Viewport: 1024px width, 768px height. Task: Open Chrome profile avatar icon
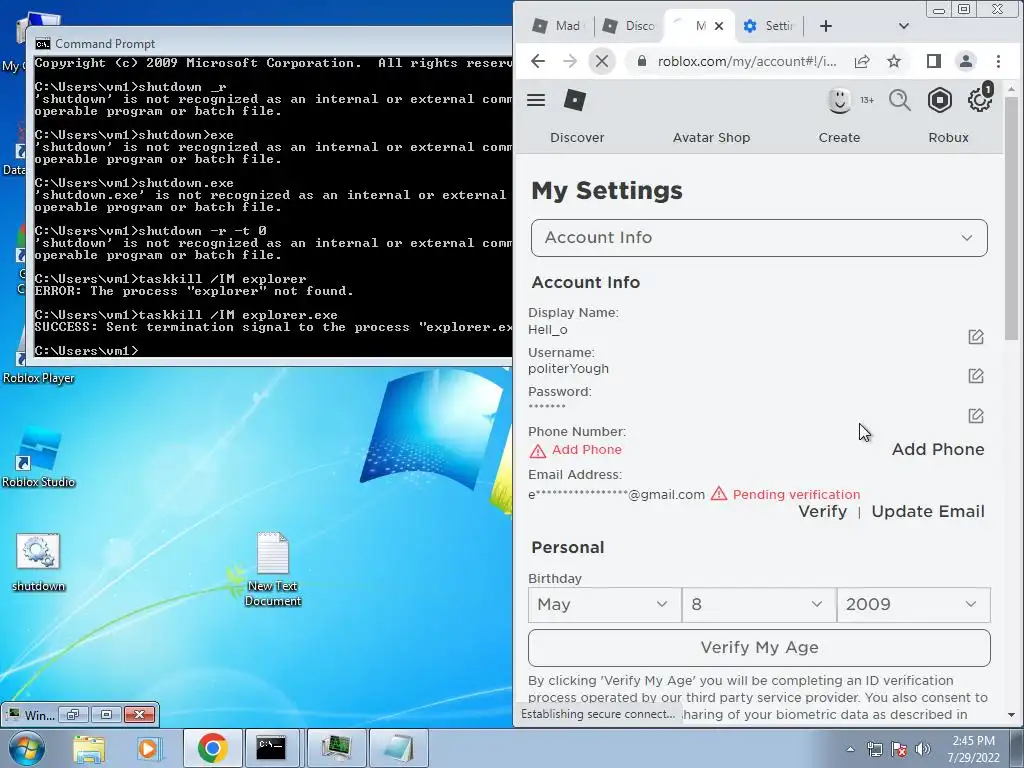tap(965, 61)
